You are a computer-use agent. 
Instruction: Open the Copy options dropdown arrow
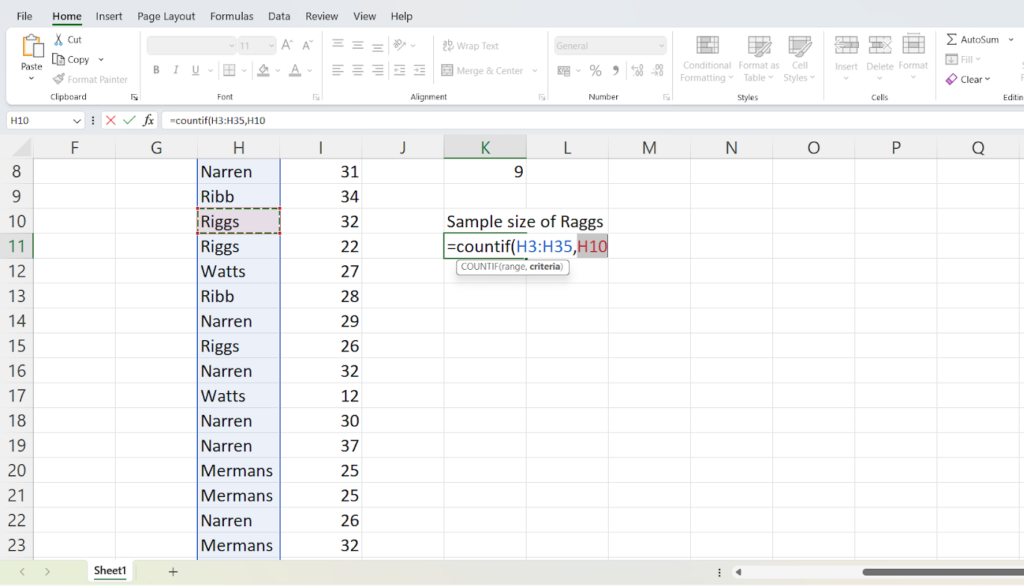coord(101,60)
